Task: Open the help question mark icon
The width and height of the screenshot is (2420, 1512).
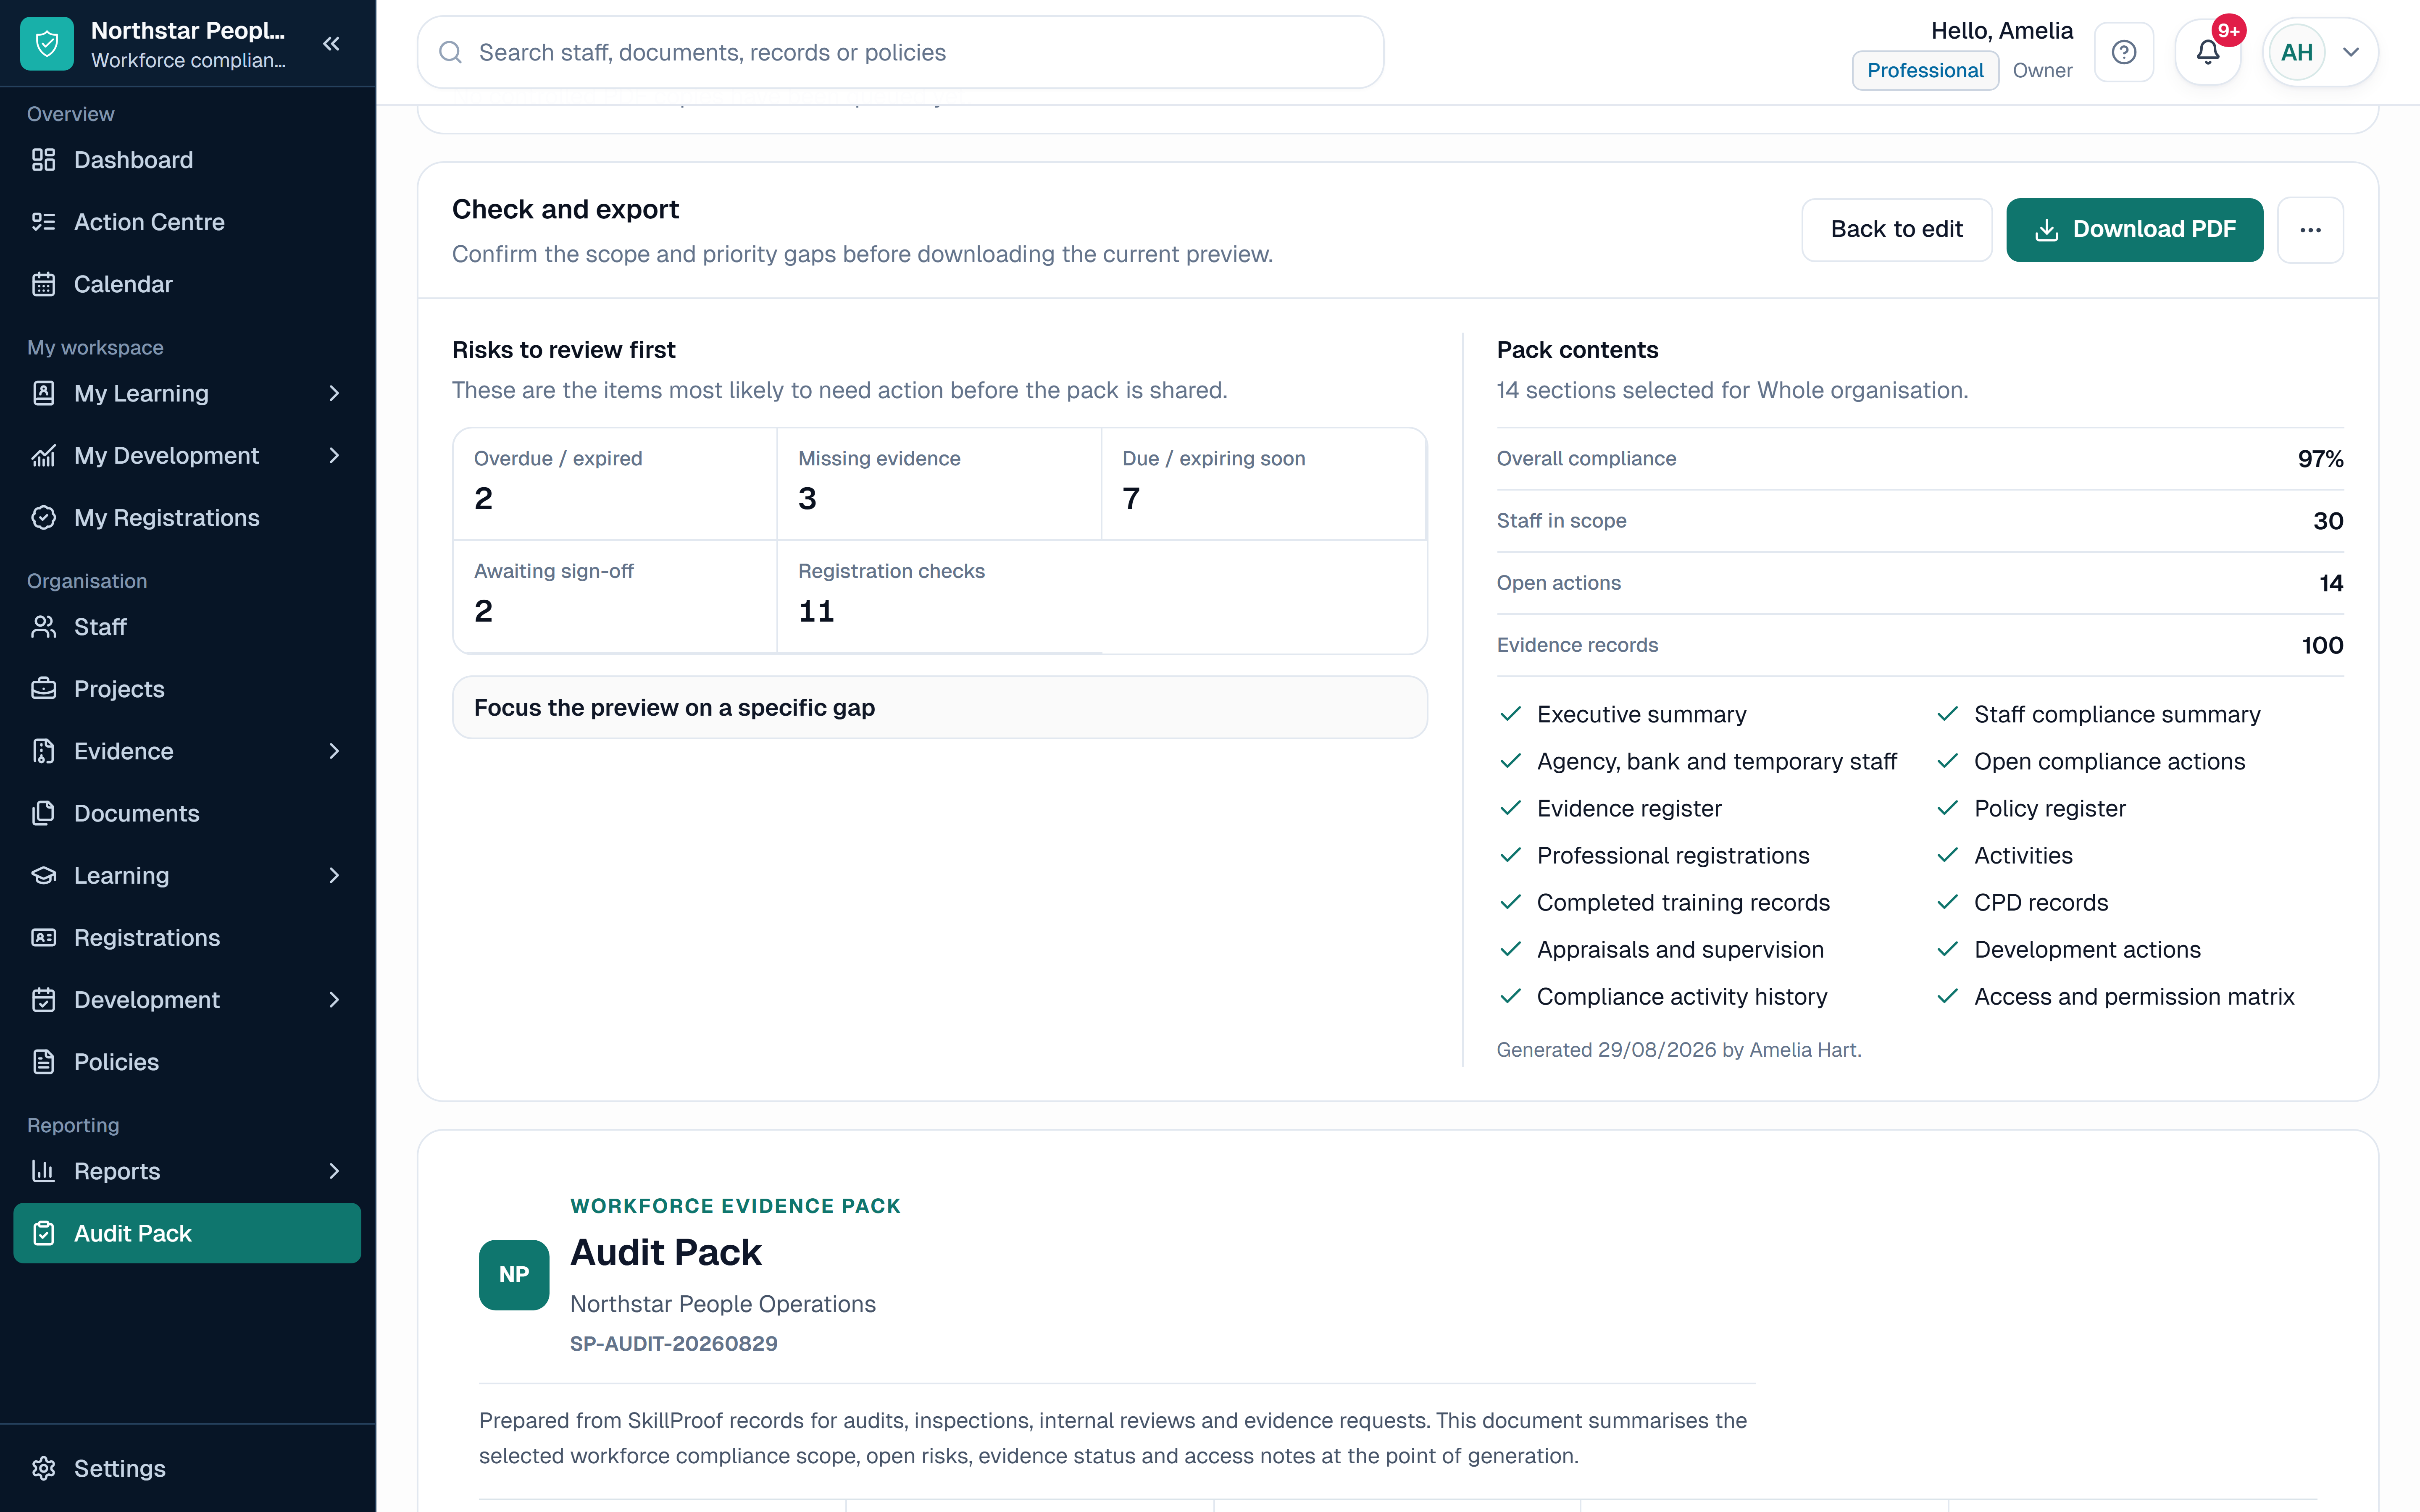Action: [2123, 52]
